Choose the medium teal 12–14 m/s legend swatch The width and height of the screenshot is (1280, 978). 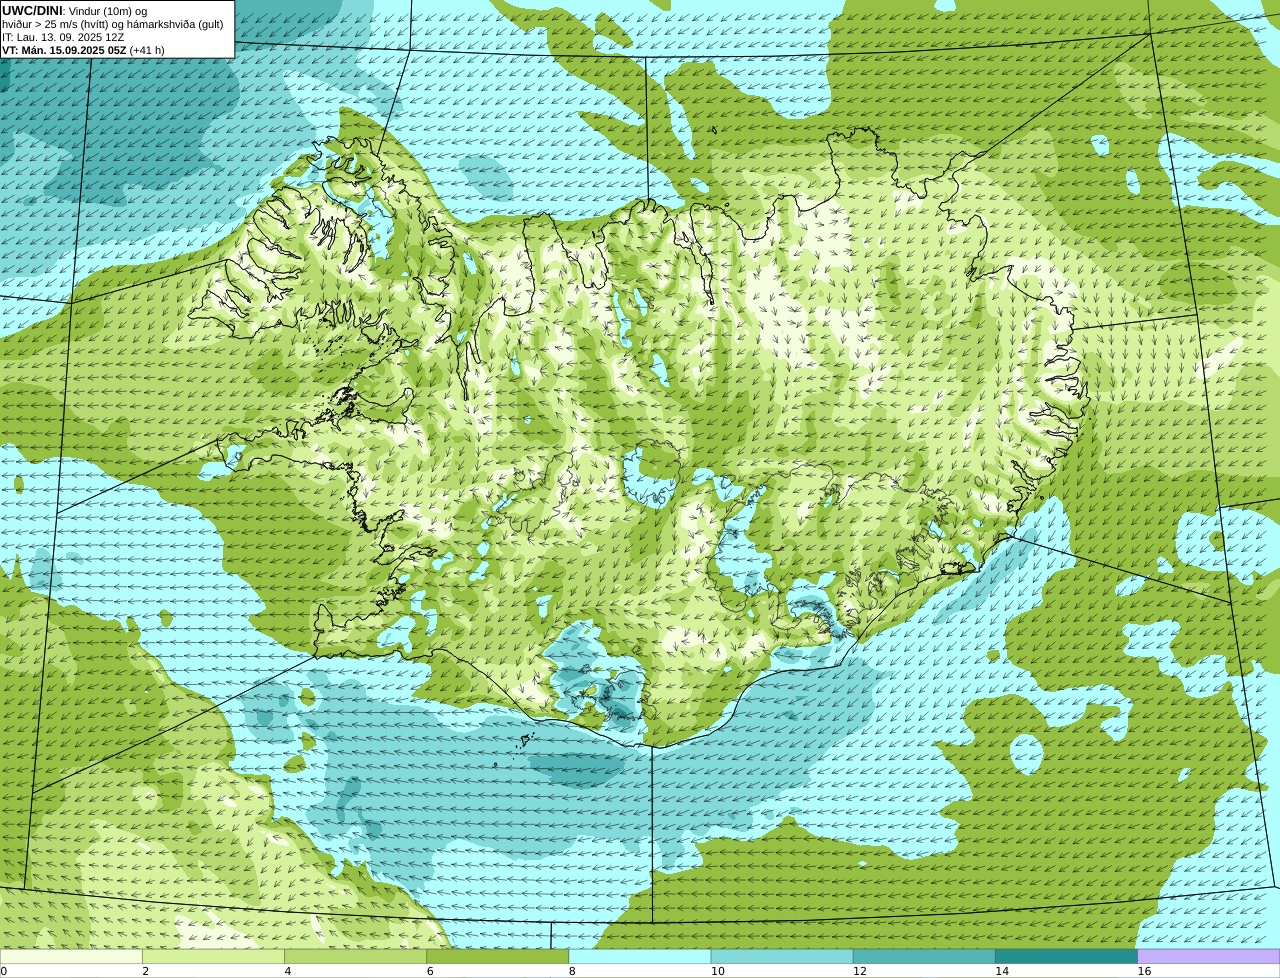tap(924, 956)
